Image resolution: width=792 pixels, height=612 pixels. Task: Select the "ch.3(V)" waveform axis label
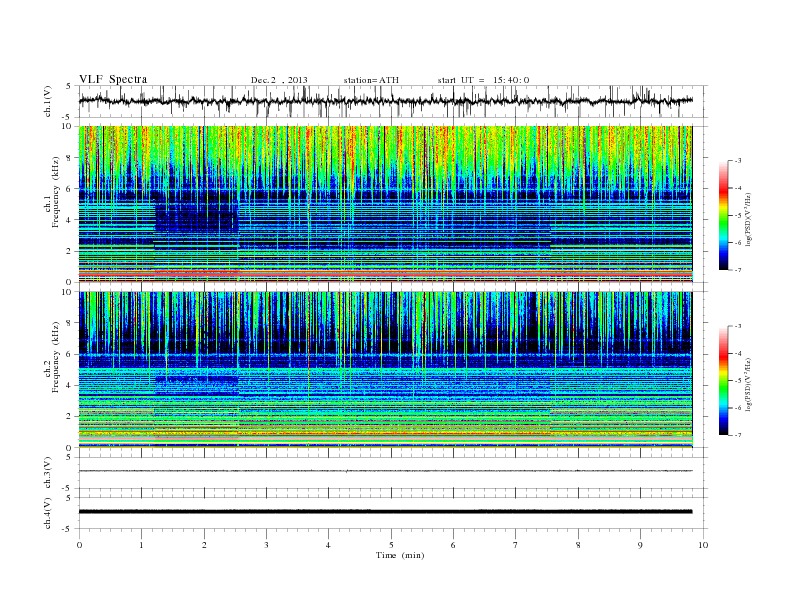[48, 474]
